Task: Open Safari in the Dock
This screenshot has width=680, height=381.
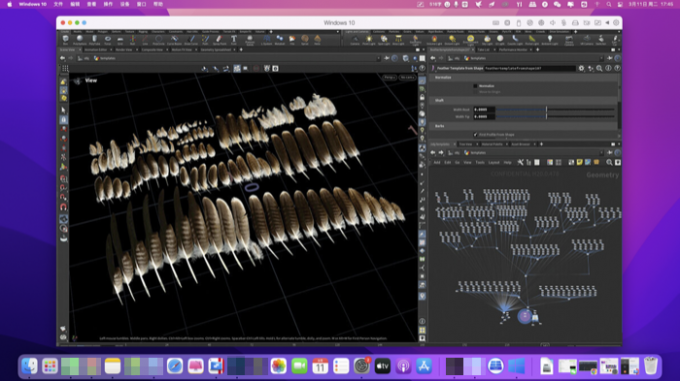Action: click(x=175, y=366)
